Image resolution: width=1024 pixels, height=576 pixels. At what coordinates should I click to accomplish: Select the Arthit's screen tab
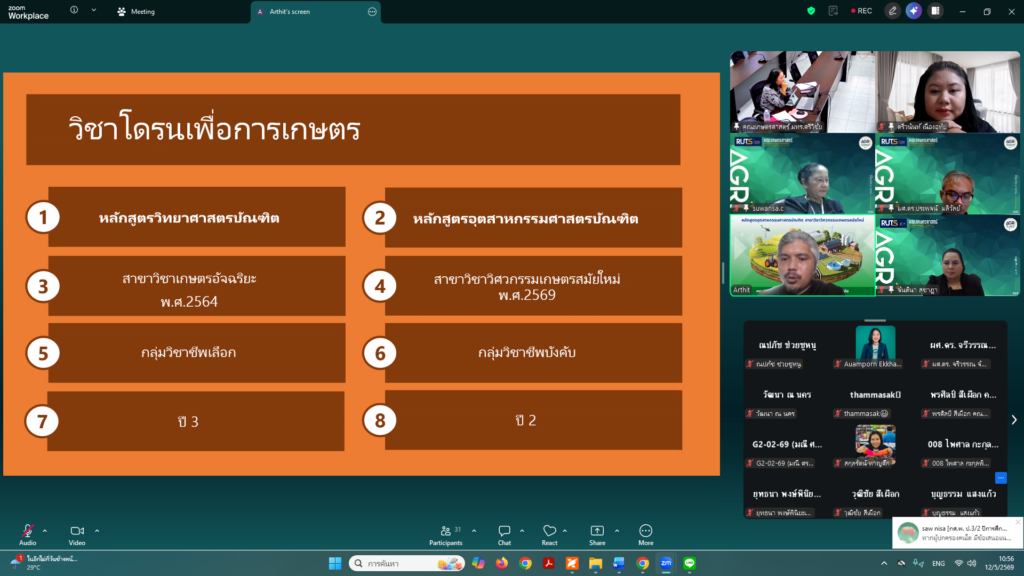coord(316,12)
